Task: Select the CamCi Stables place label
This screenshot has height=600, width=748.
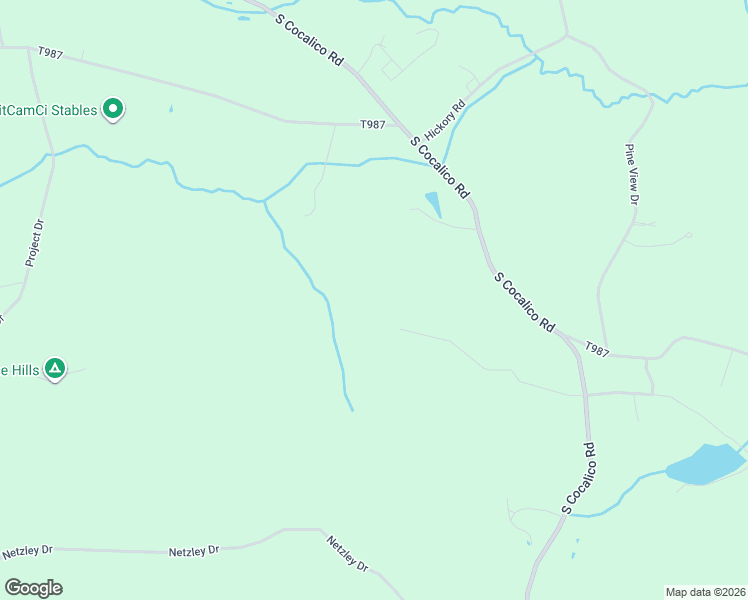Action: tap(48, 110)
